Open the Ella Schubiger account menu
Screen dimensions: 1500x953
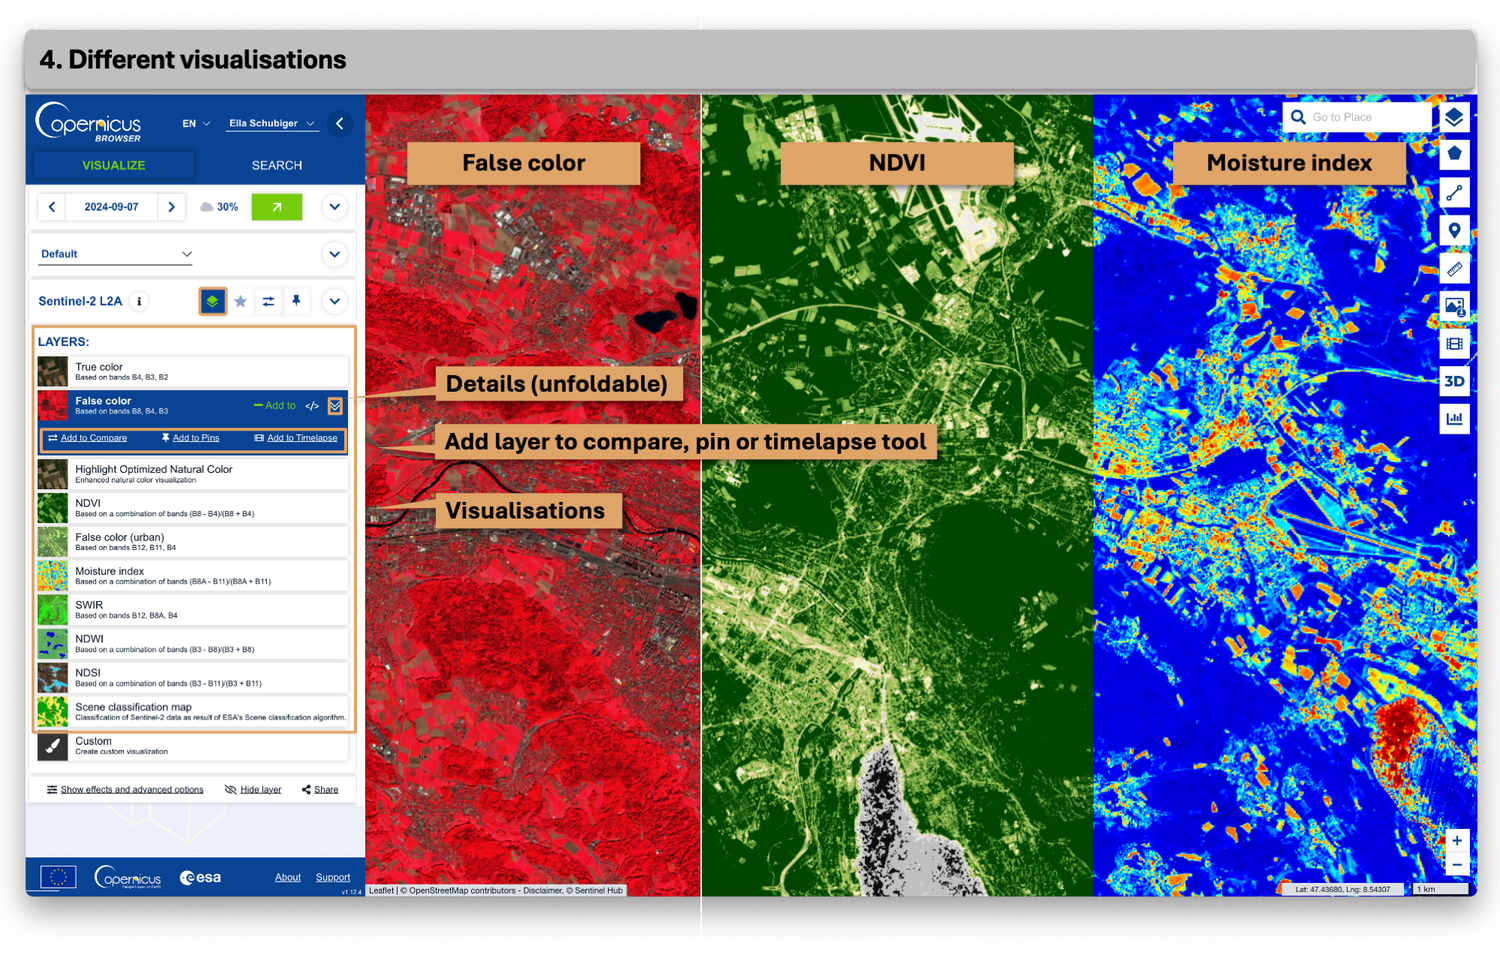pyautogui.click(x=271, y=123)
